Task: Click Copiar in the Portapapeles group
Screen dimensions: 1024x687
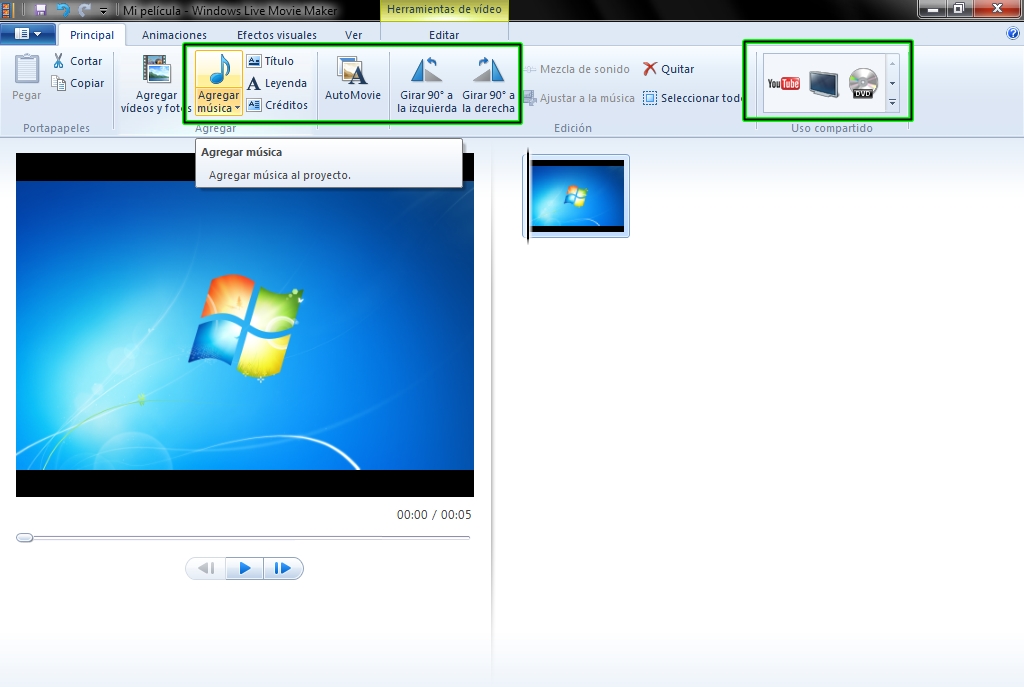Action: click(78, 83)
